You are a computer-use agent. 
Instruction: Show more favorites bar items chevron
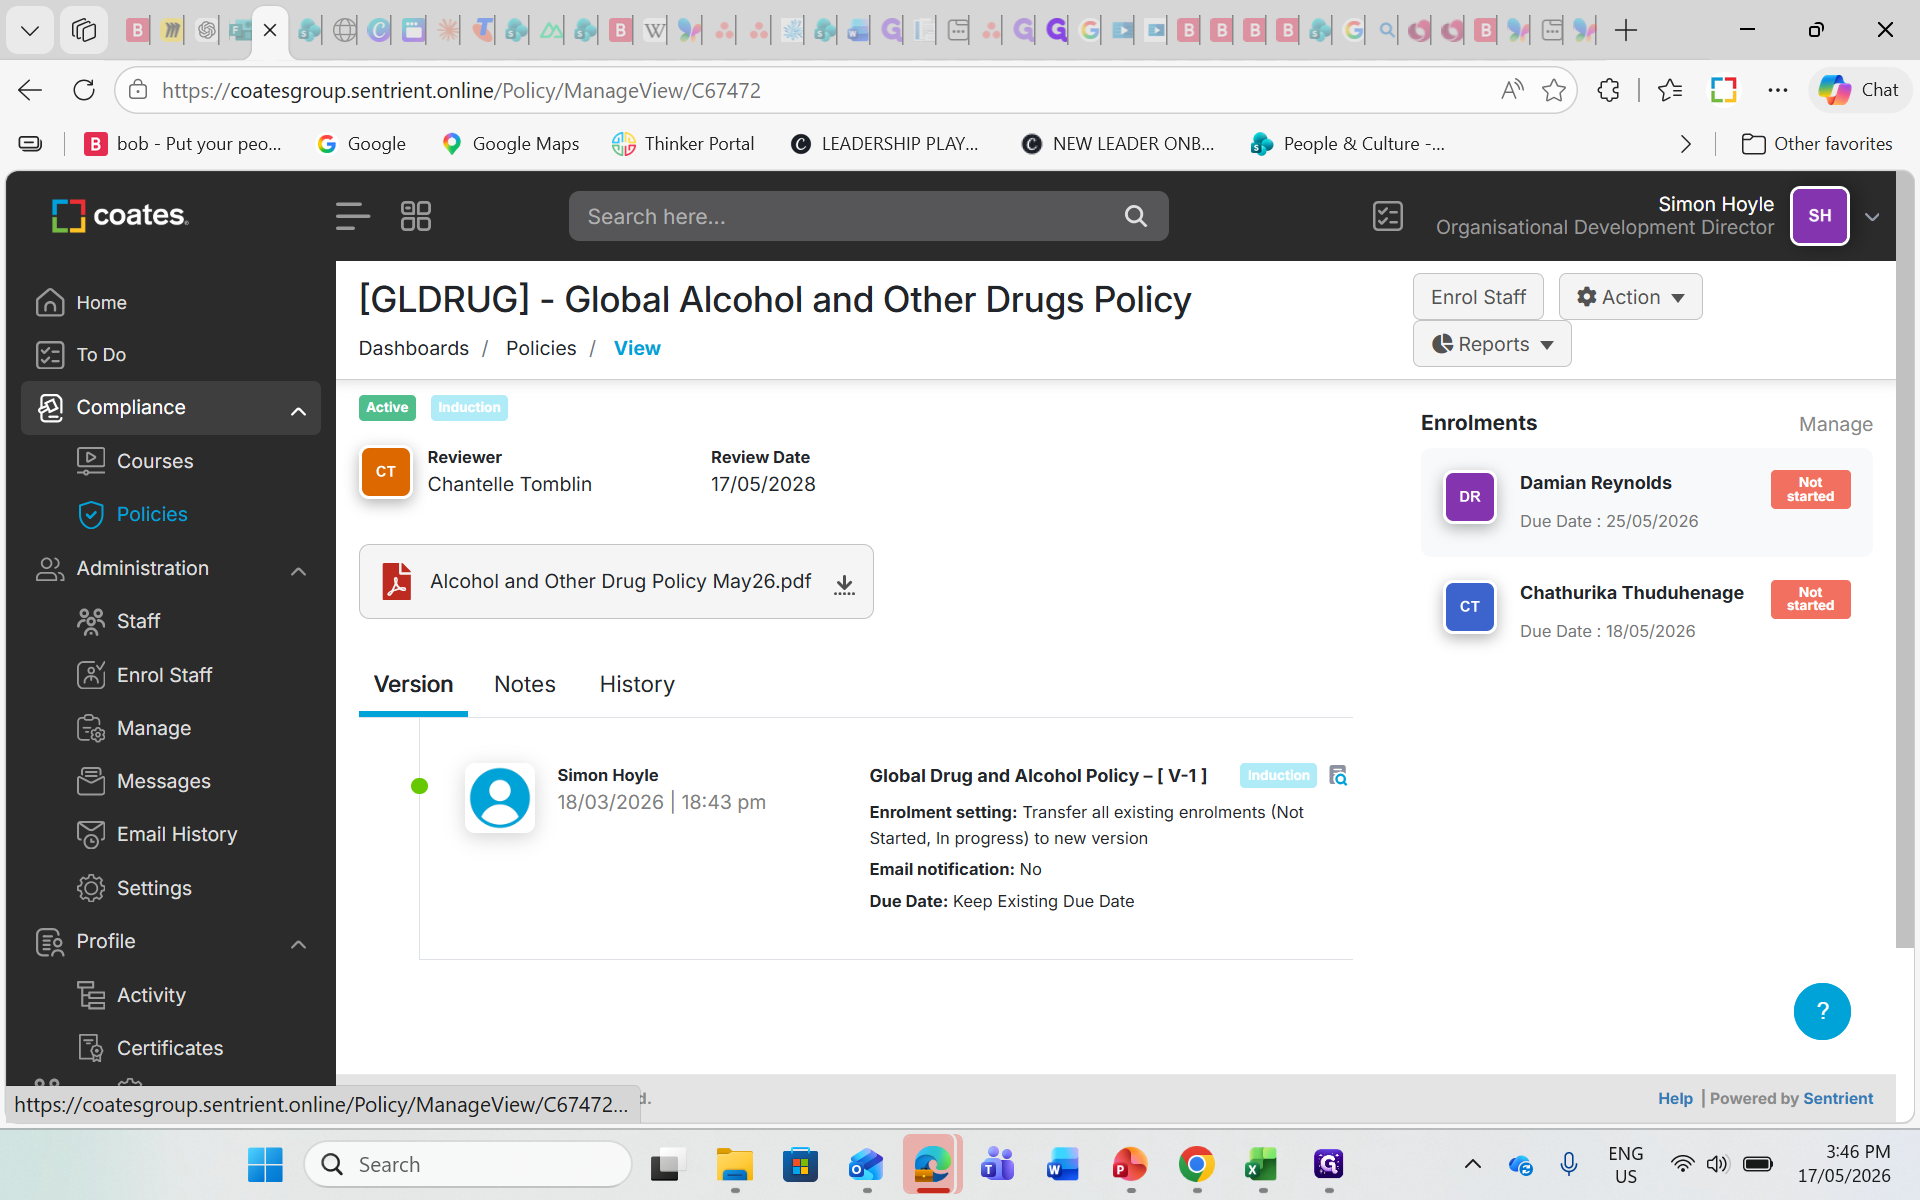point(1686,144)
